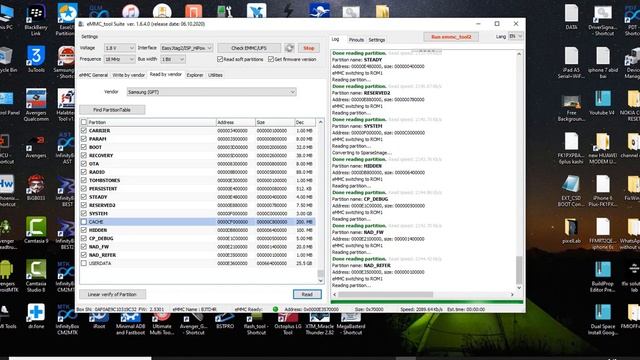The width and height of the screenshot is (640, 360).
Task: Open the Lang language dropdown
Action: [x=516, y=37]
